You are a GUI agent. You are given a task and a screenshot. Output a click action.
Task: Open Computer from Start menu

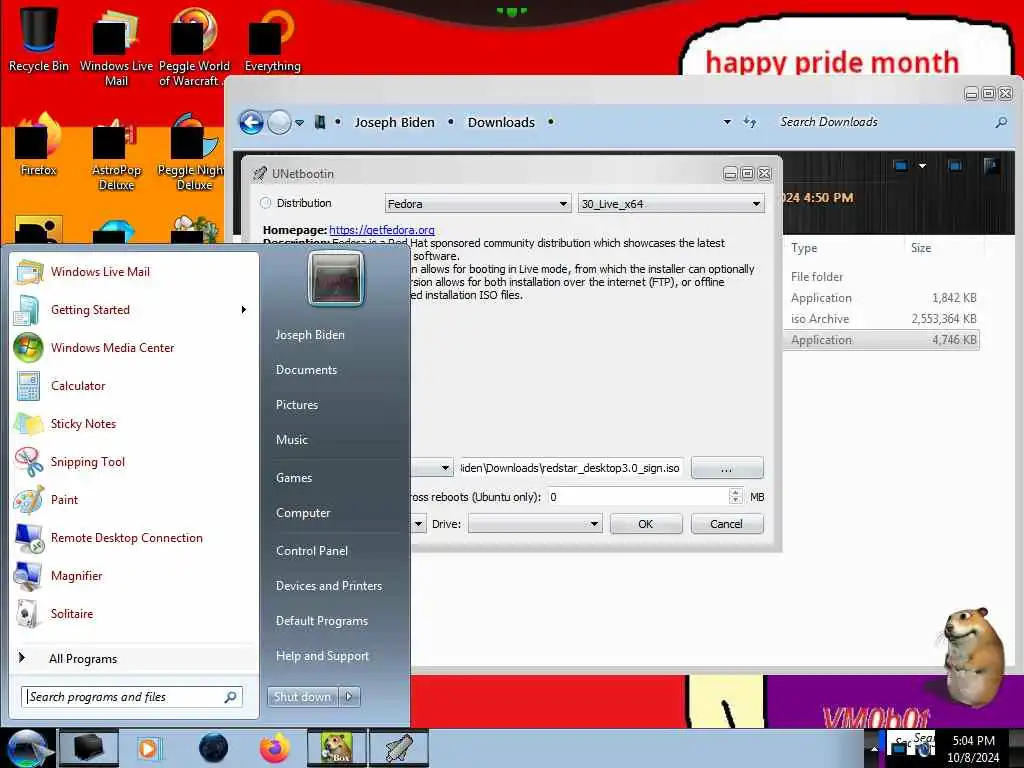click(303, 513)
